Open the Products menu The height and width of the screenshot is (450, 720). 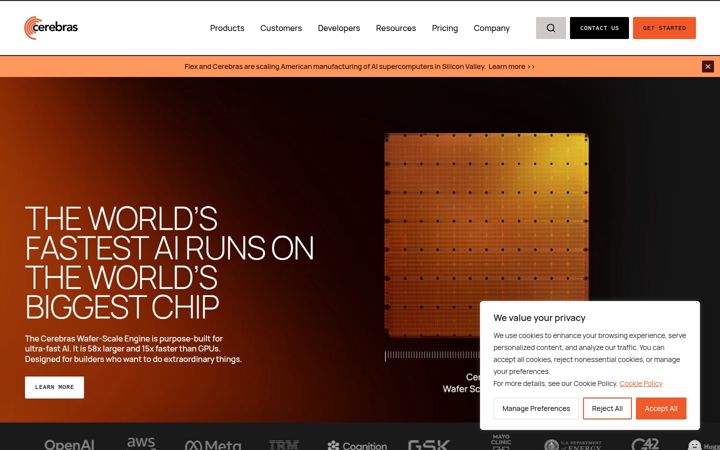[x=227, y=28]
